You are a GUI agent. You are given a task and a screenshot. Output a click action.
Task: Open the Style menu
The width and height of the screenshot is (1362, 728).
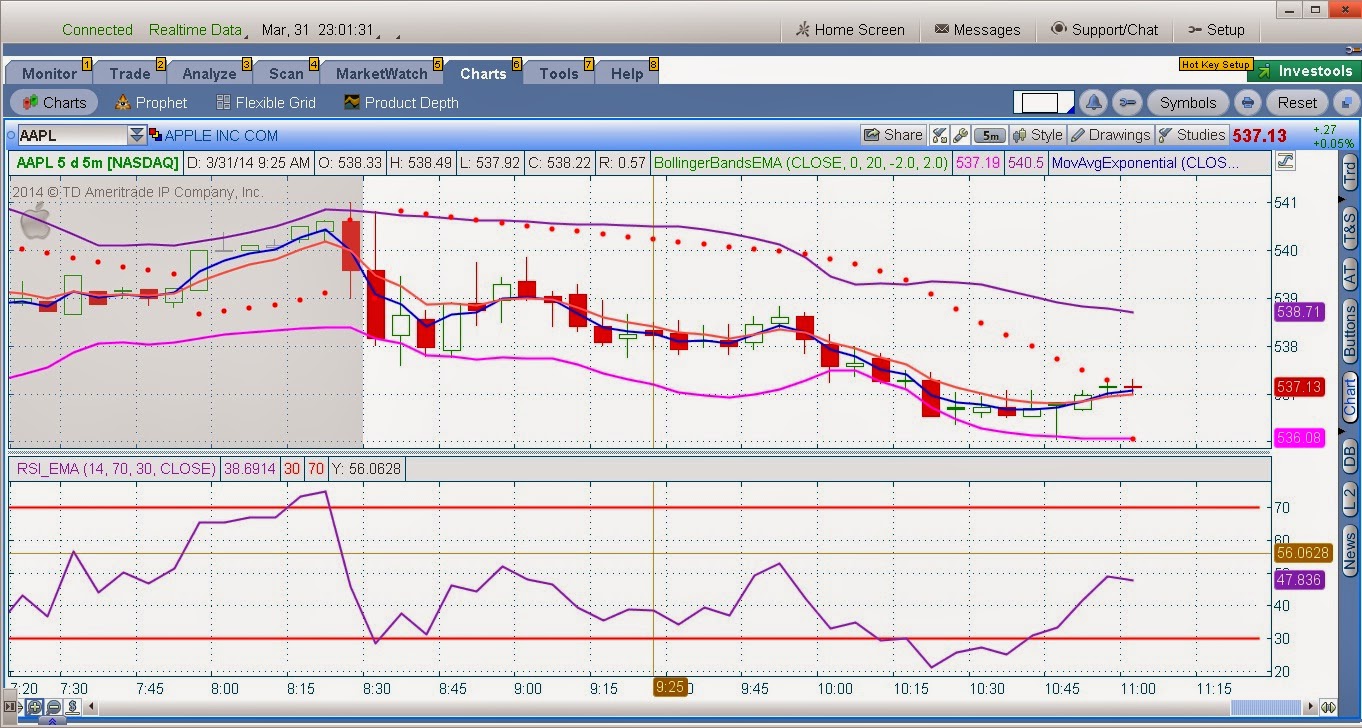pos(1037,135)
